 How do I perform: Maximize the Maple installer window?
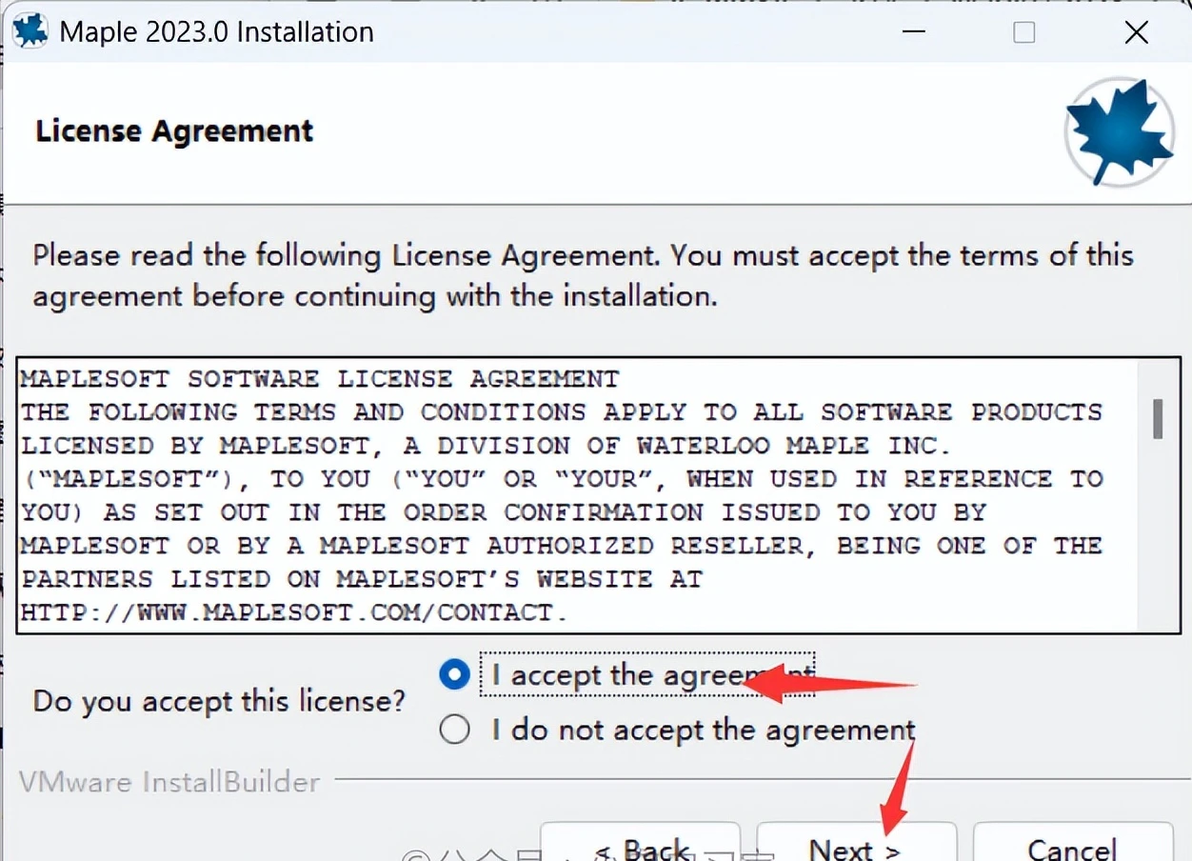1024,32
